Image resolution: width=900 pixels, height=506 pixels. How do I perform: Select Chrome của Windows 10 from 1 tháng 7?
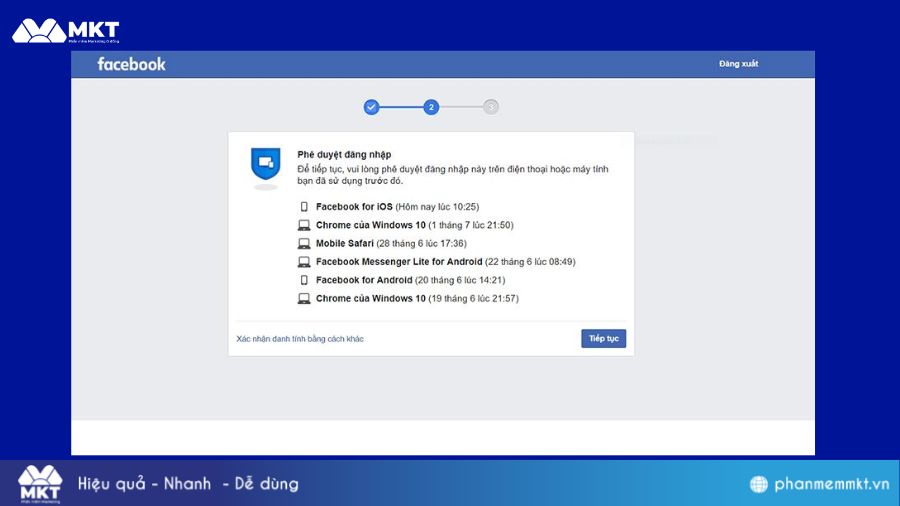coord(406,225)
